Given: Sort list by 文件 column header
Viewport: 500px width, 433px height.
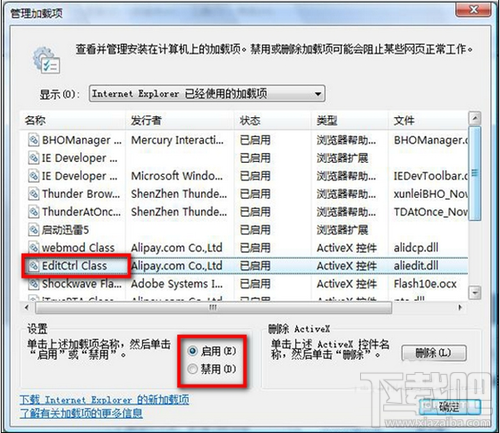Looking at the screenshot, I should coord(428,120).
